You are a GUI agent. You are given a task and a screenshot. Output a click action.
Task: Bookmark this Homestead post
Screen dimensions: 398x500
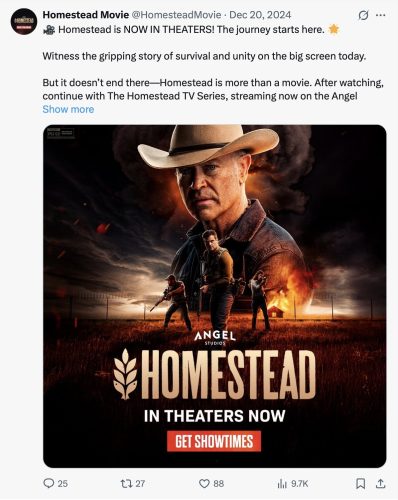[361, 483]
